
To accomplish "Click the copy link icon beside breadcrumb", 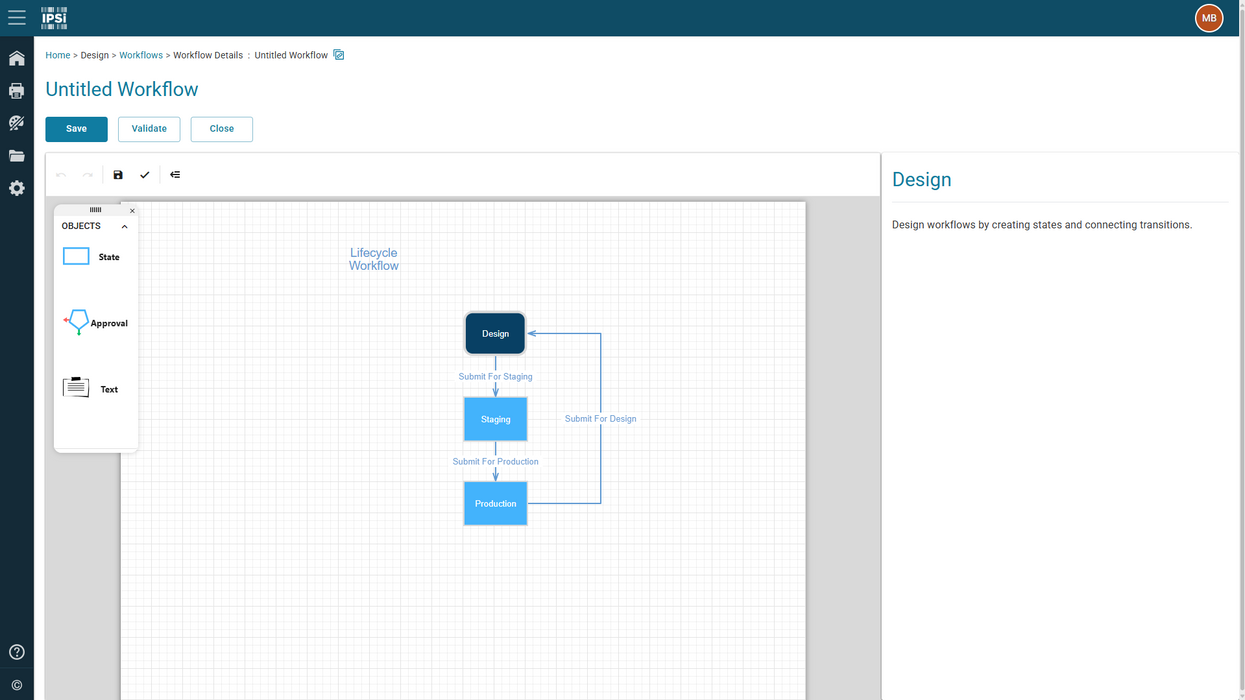I will (x=339, y=55).
